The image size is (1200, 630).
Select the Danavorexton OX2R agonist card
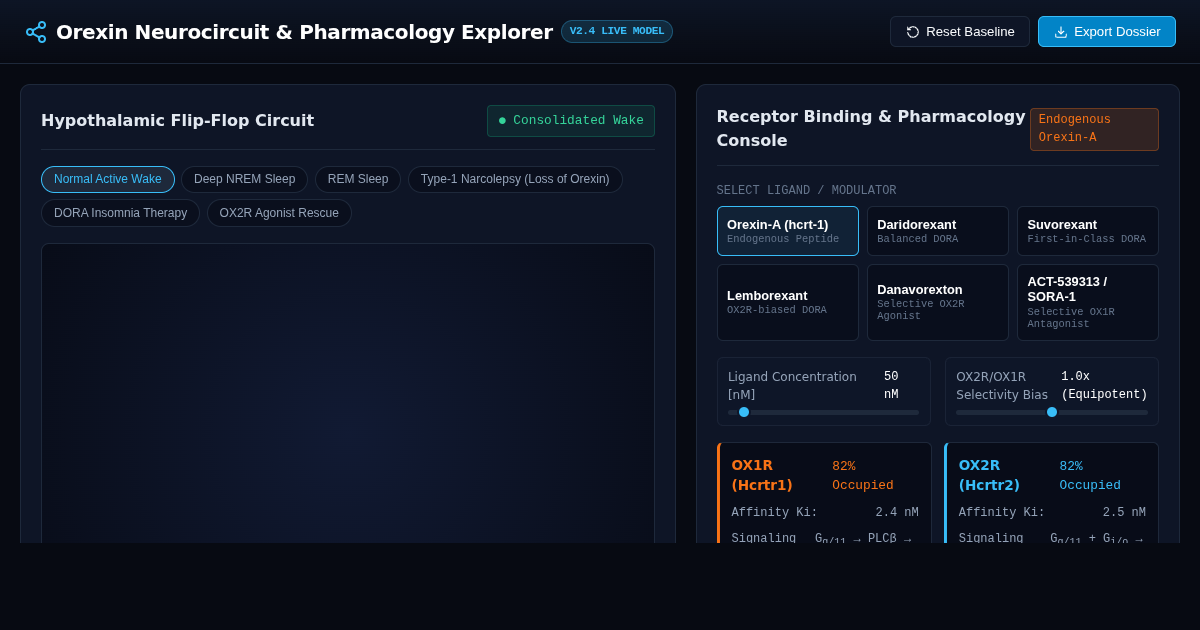(x=938, y=302)
